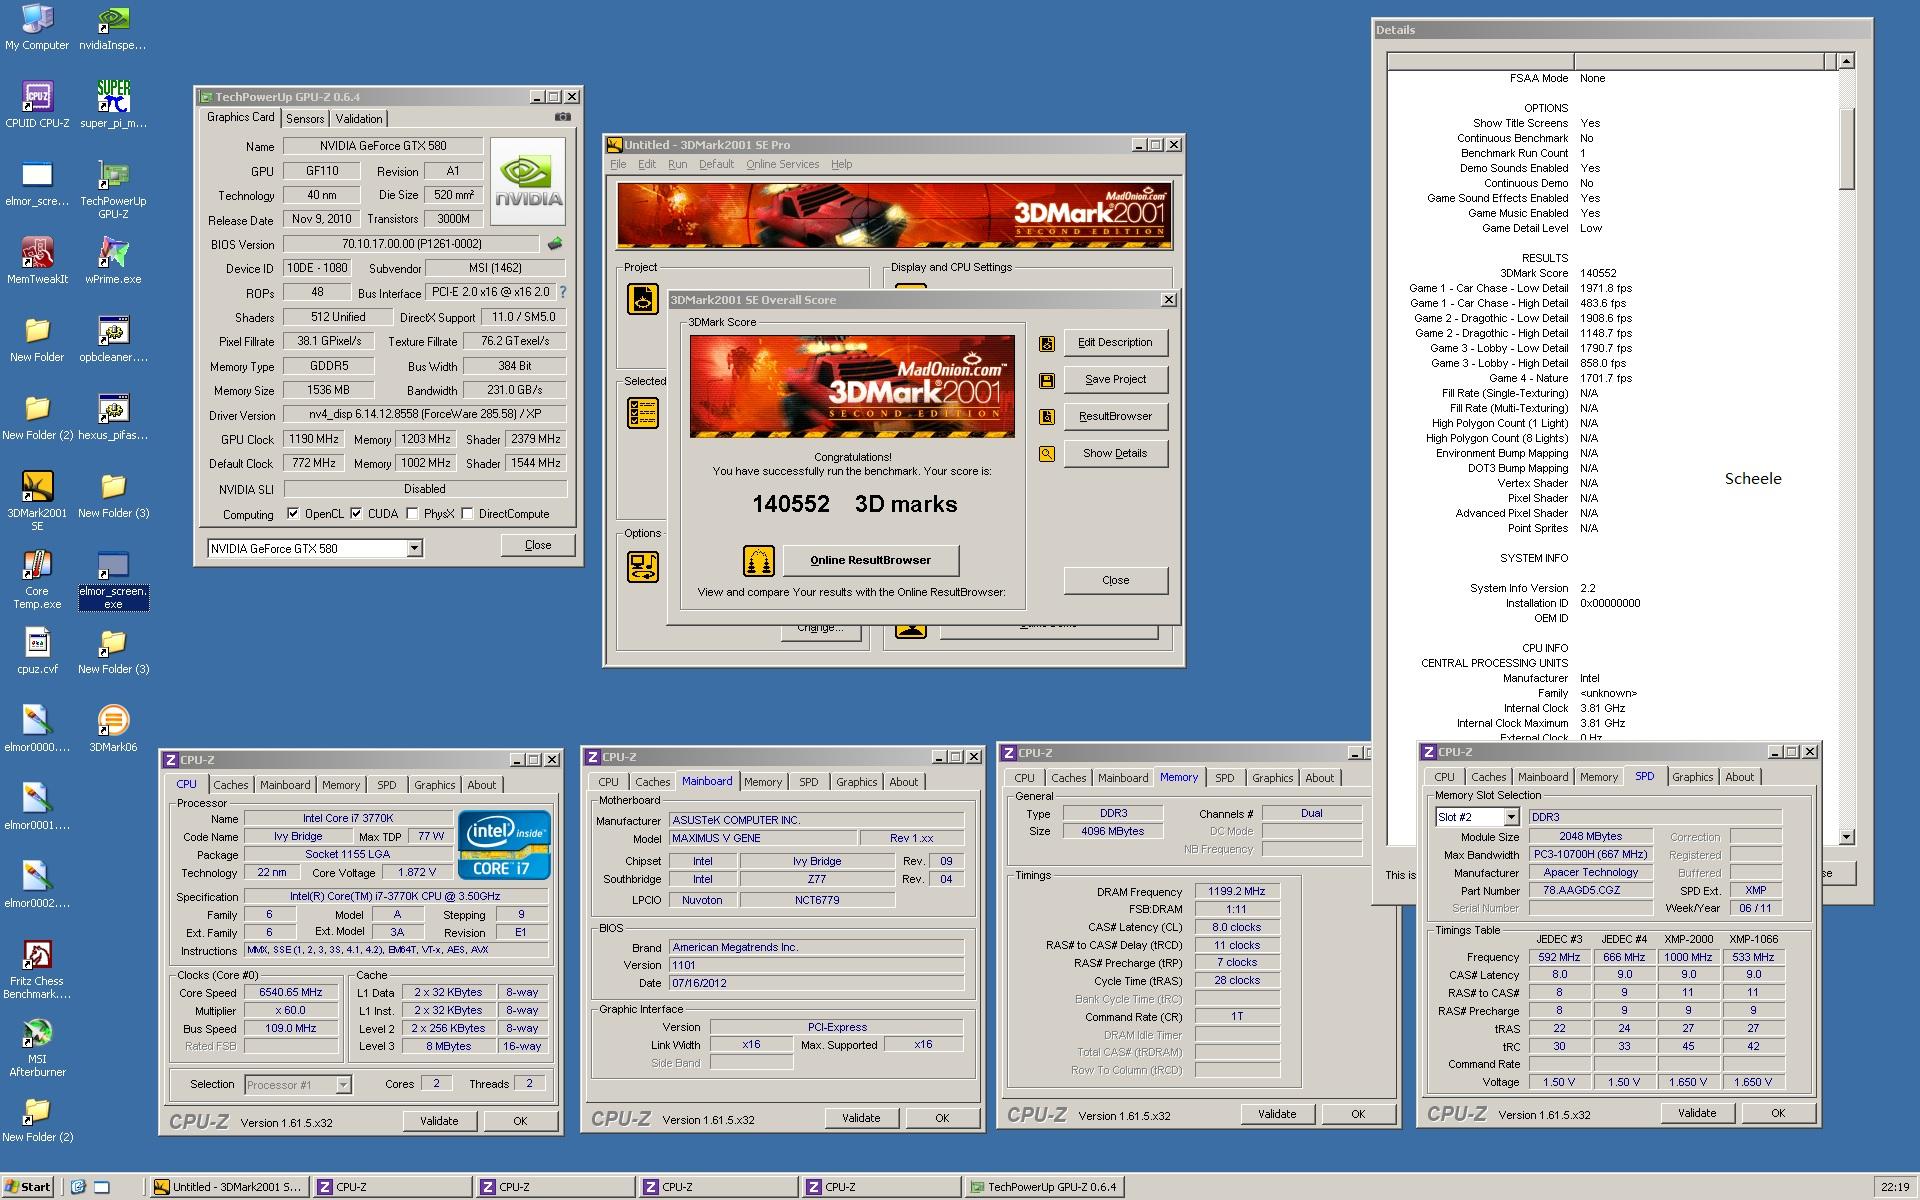Click Edit Description button
This screenshot has width=1920, height=1200.
(1115, 342)
